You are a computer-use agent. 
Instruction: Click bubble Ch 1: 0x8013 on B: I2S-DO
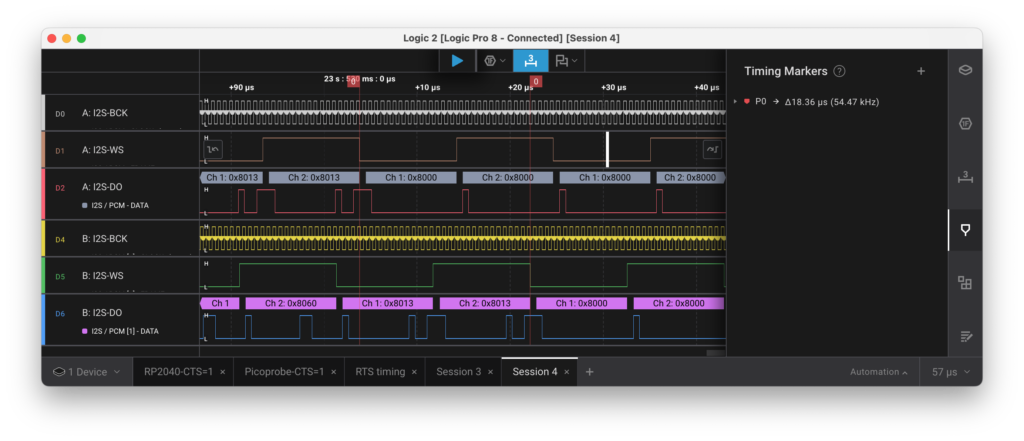click(x=388, y=303)
